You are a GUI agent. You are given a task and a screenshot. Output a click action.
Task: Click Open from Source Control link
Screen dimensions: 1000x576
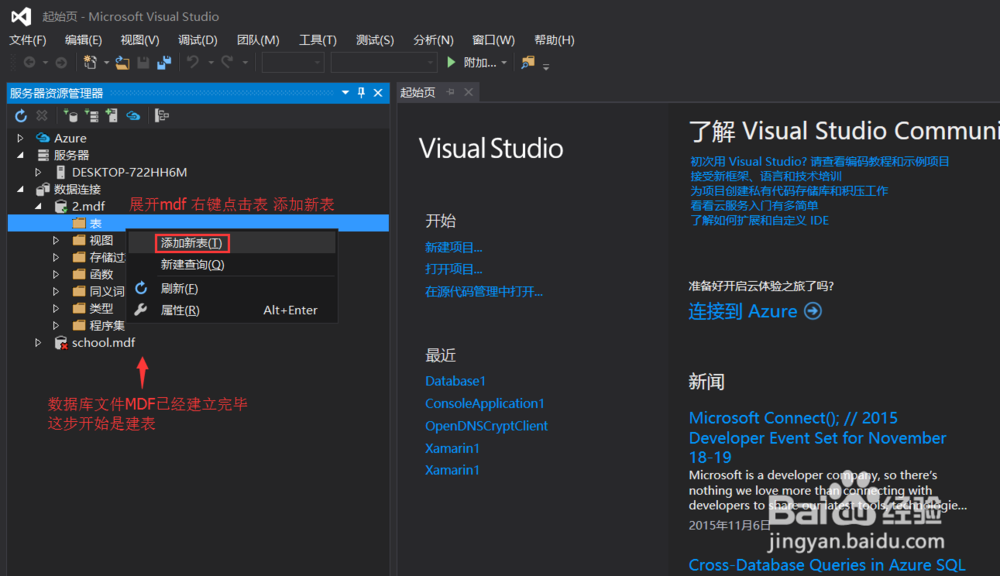coord(483,292)
